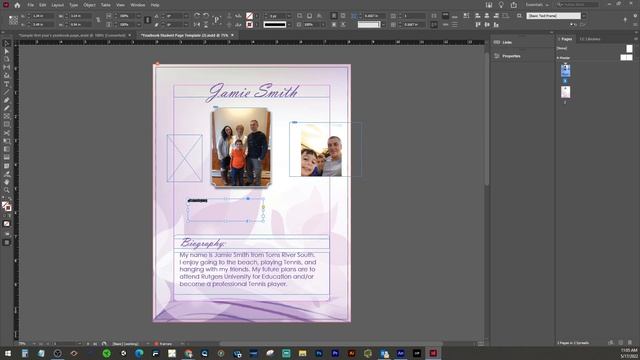Click the stroke color swatch in control bar

click(x=249, y=24)
